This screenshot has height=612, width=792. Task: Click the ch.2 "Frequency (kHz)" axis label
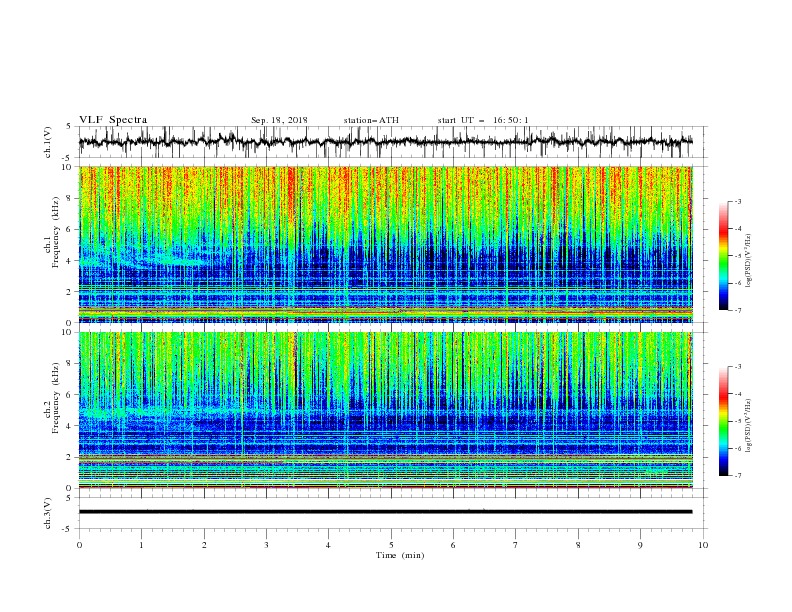coord(56,398)
